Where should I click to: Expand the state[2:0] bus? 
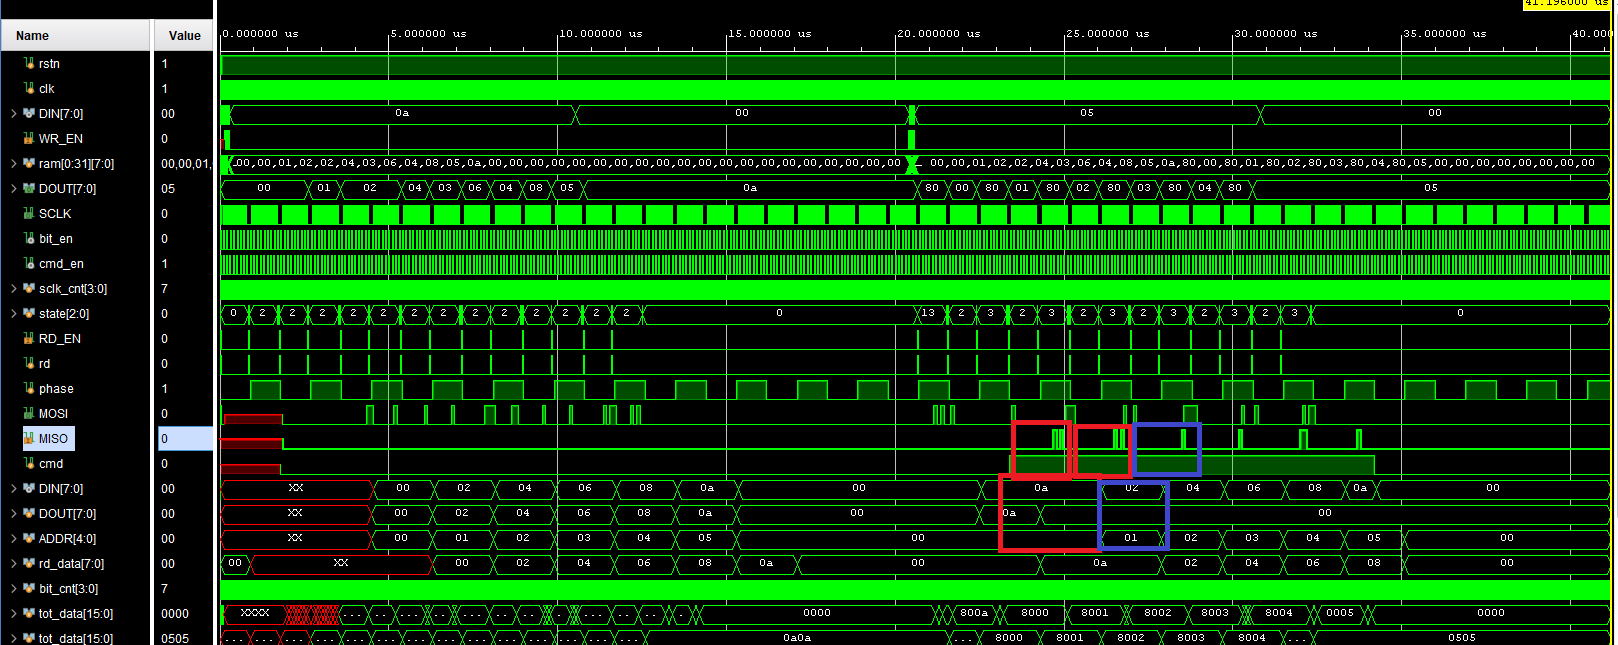click(13, 313)
